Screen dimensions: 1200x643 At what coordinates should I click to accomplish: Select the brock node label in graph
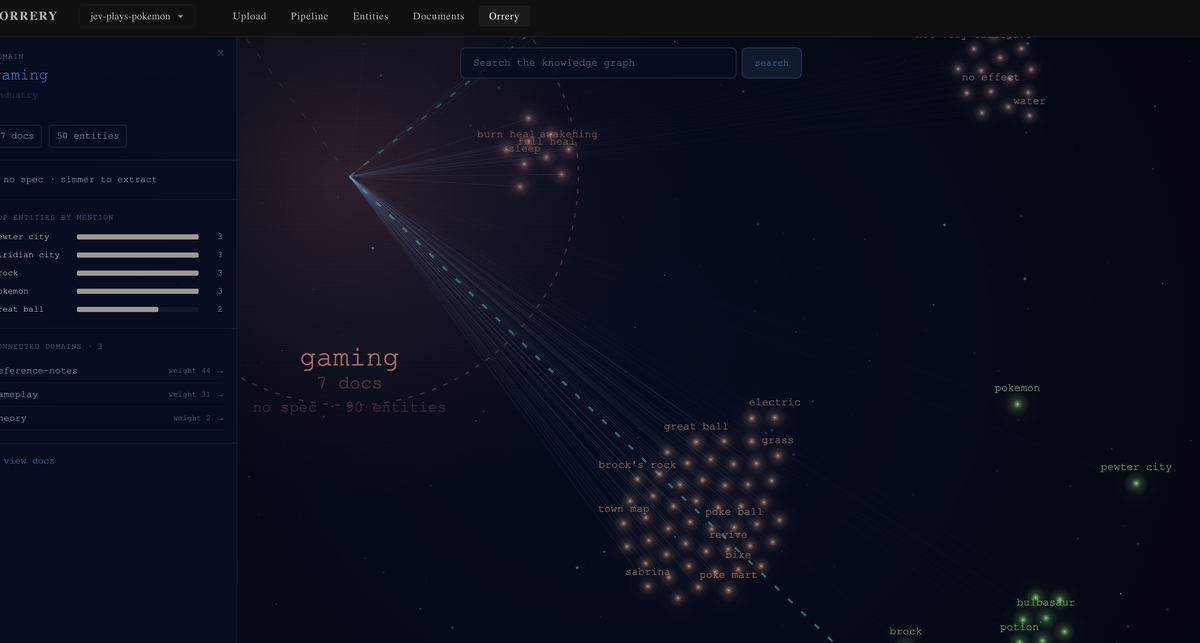tap(906, 631)
